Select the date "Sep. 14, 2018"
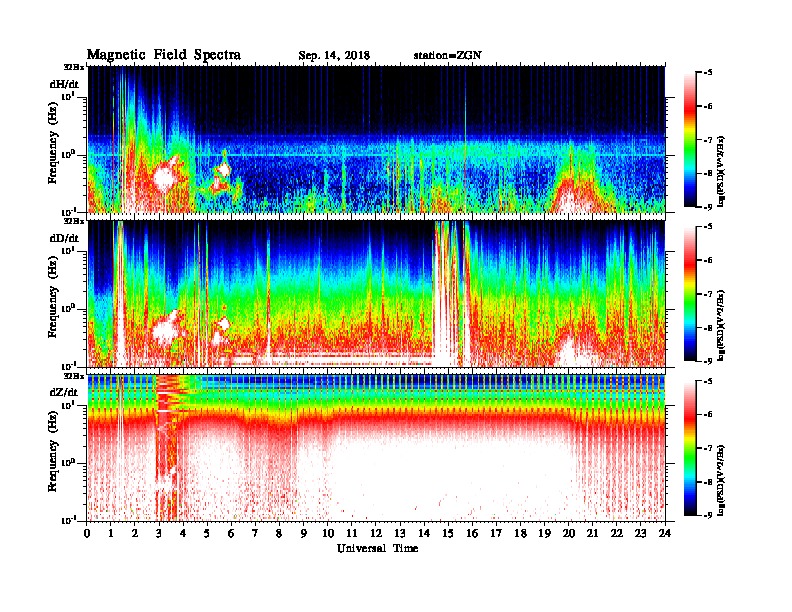This screenshot has height=612, width=792. (334, 56)
